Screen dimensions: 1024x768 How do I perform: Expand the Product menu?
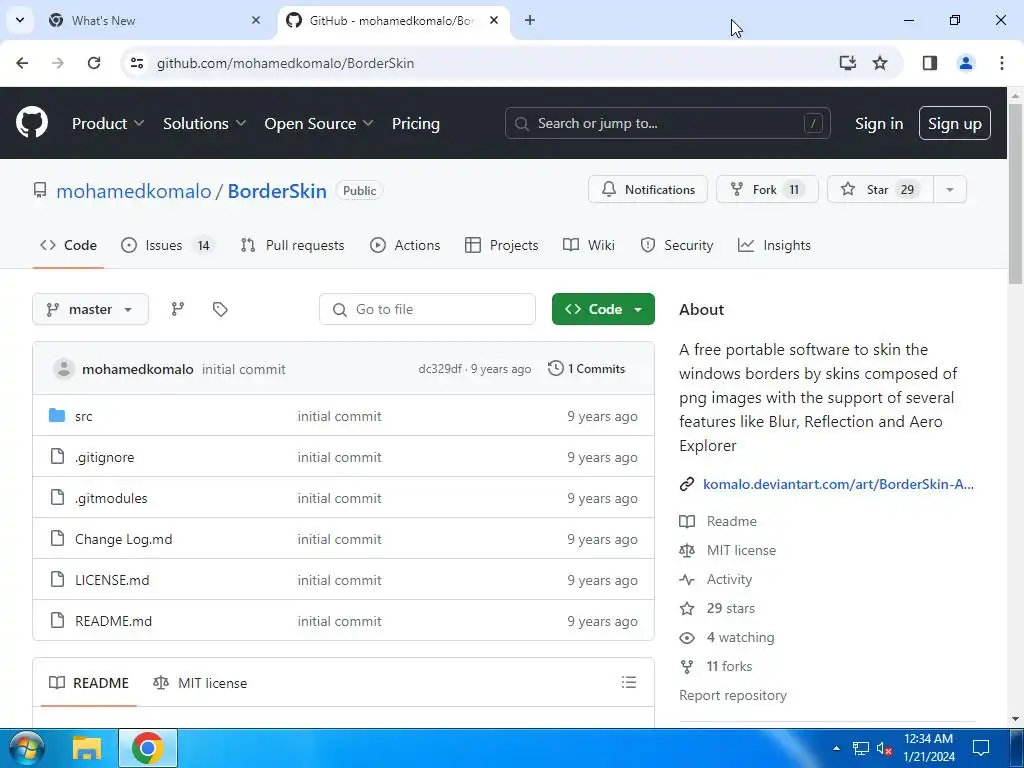pyautogui.click(x=108, y=123)
